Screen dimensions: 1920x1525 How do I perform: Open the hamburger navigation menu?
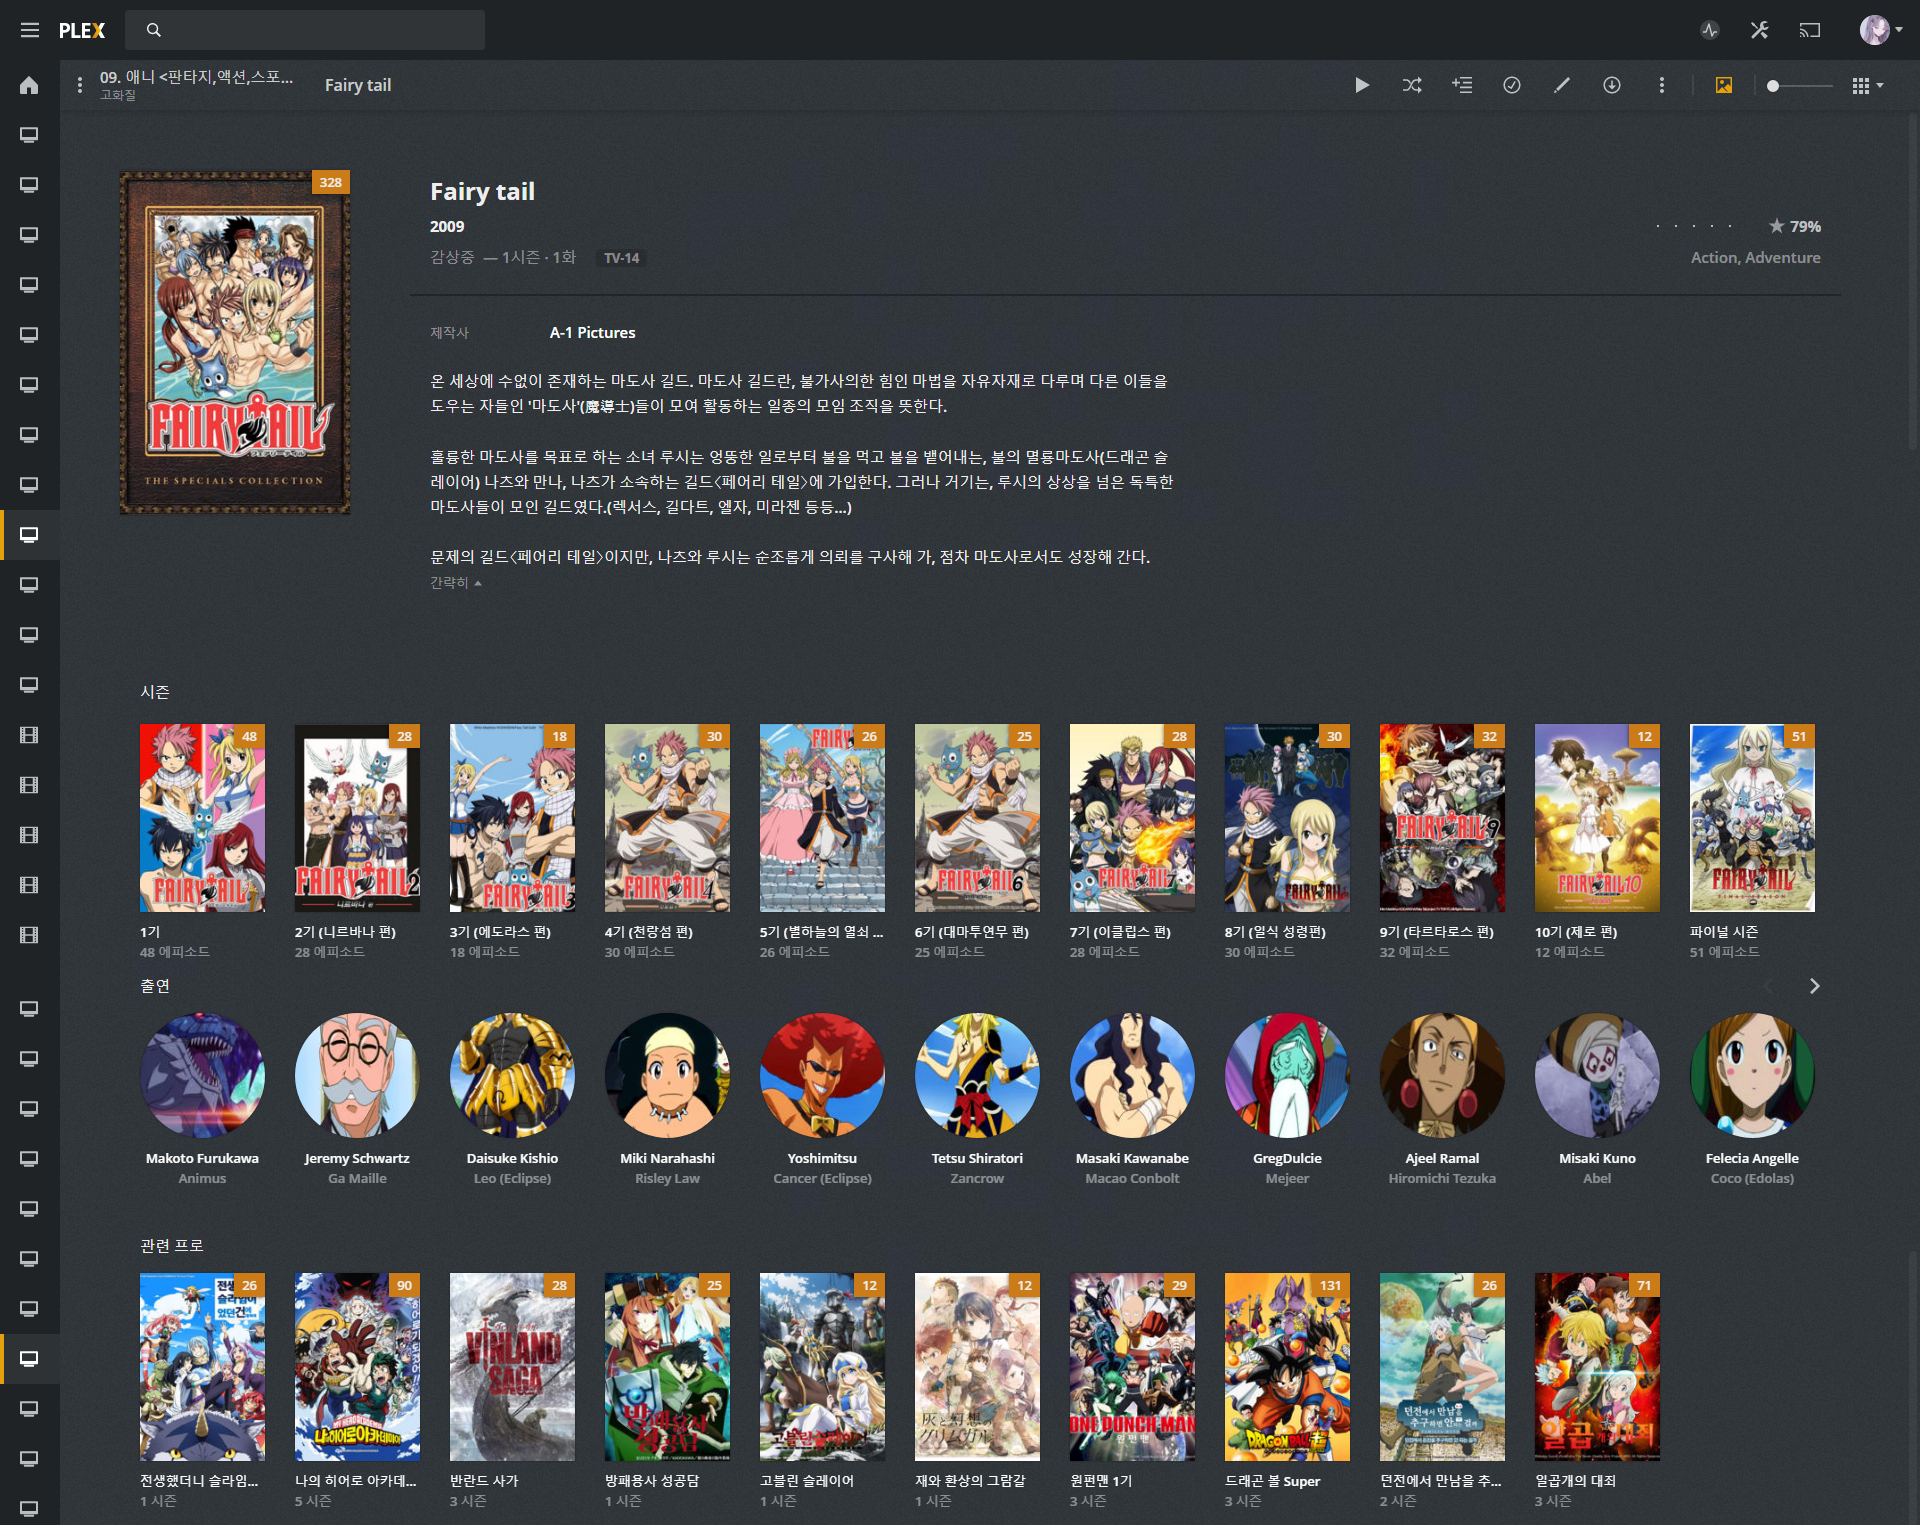coord(30,30)
